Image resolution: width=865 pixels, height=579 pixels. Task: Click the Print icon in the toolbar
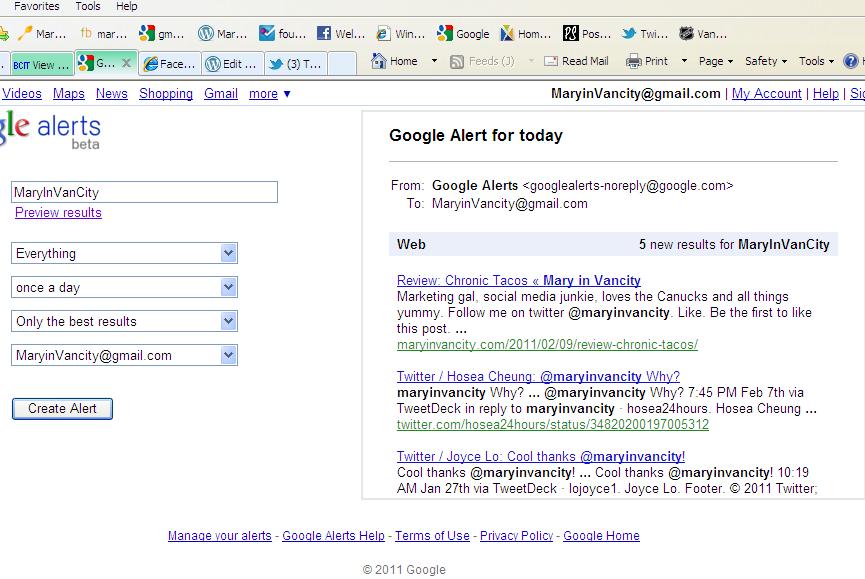click(x=633, y=61)
